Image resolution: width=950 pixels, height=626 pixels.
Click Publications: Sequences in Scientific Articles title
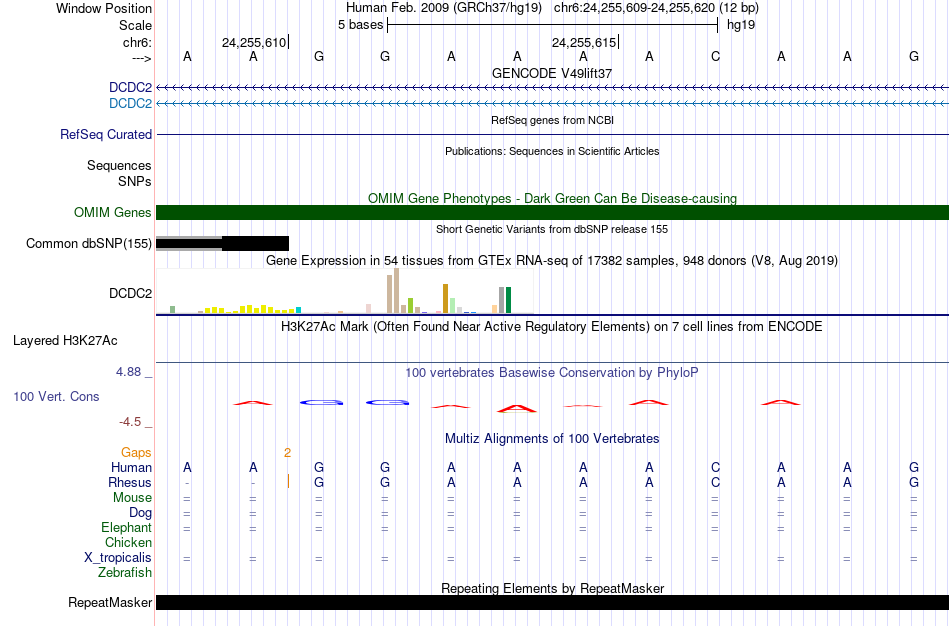tap(552, 151)
